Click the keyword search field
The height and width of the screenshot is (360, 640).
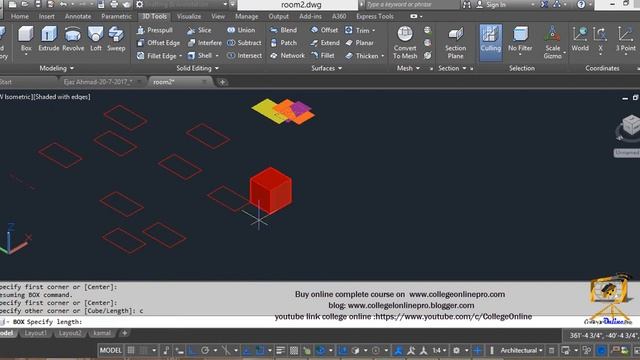[x=411, y=4]
